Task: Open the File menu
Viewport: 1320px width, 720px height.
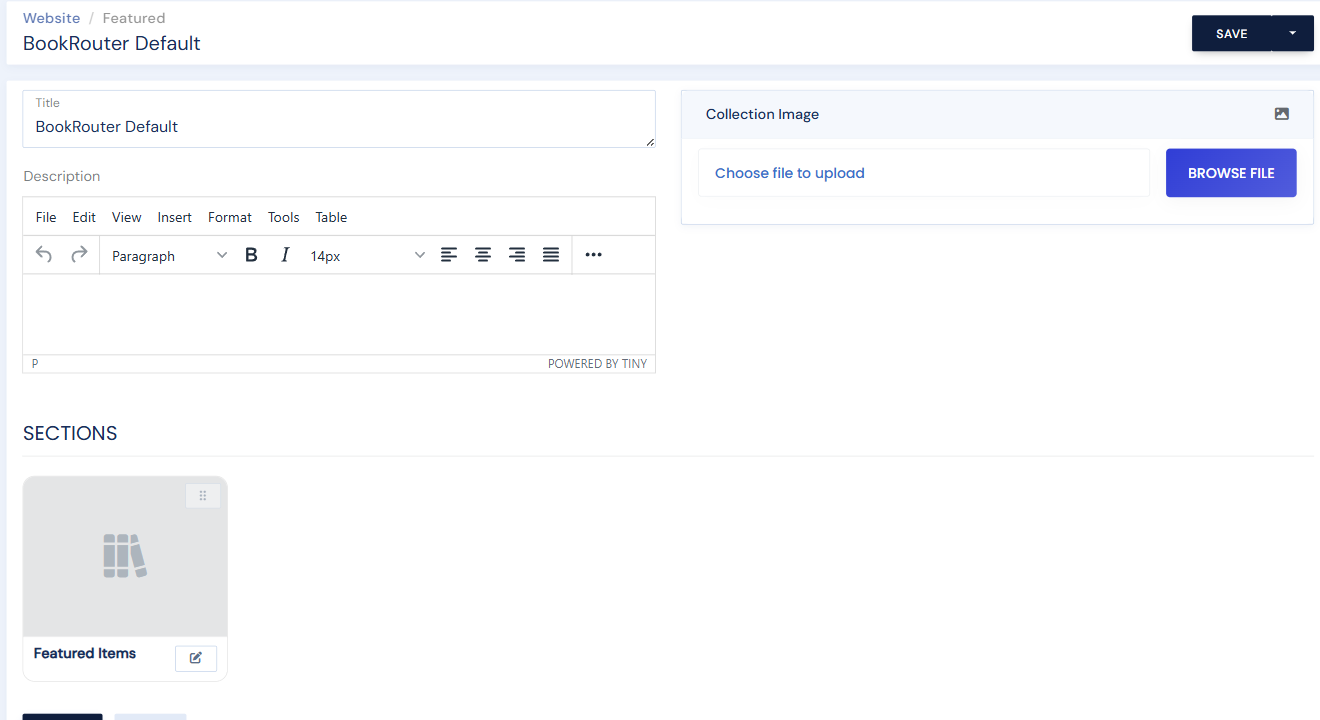Action: coord(46,217)
